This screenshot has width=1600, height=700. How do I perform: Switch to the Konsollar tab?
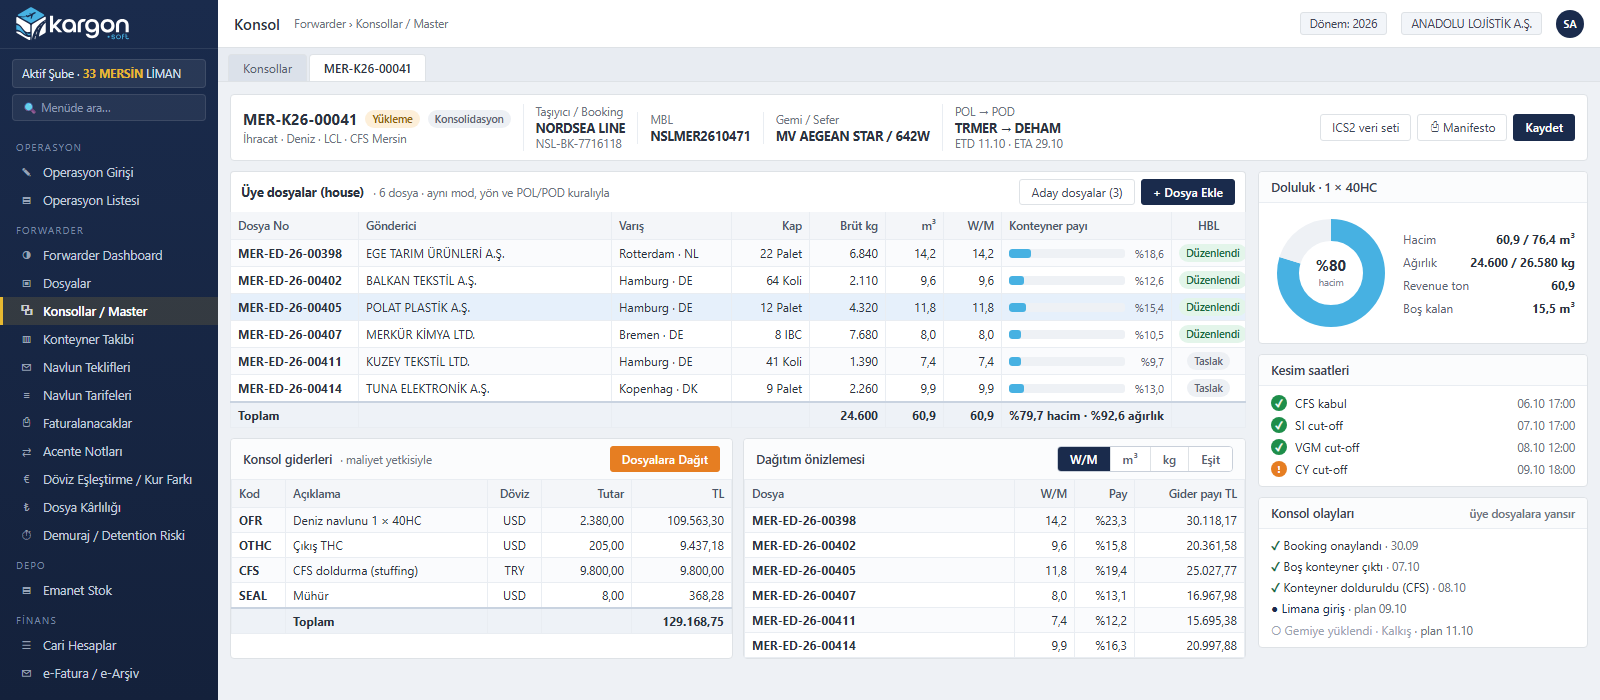tap(268, 69)
